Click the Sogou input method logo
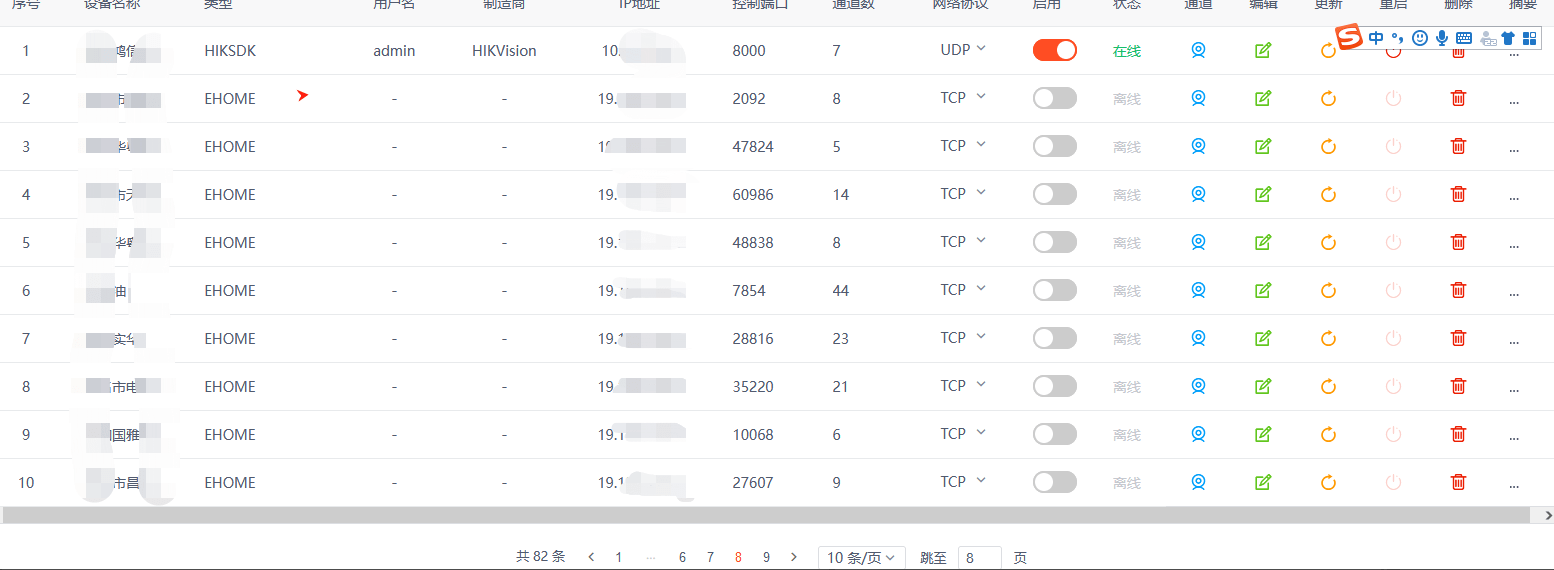 (x=1351, y=38)
